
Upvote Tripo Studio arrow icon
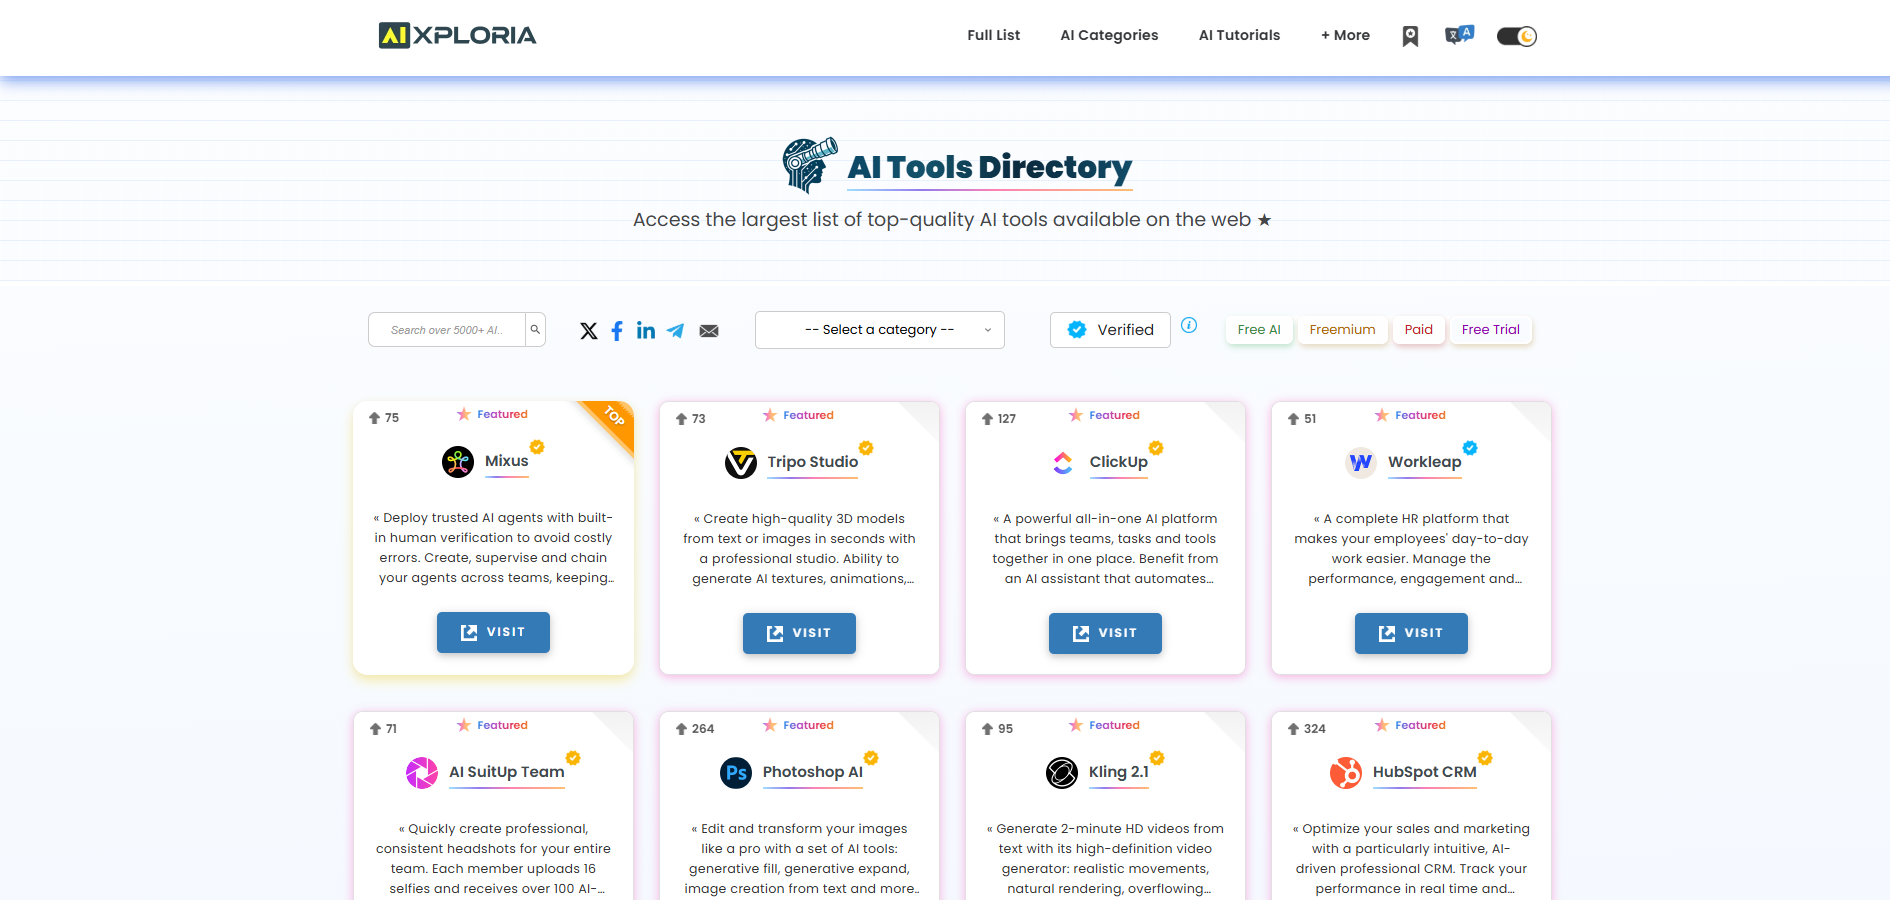coord(681,419)
